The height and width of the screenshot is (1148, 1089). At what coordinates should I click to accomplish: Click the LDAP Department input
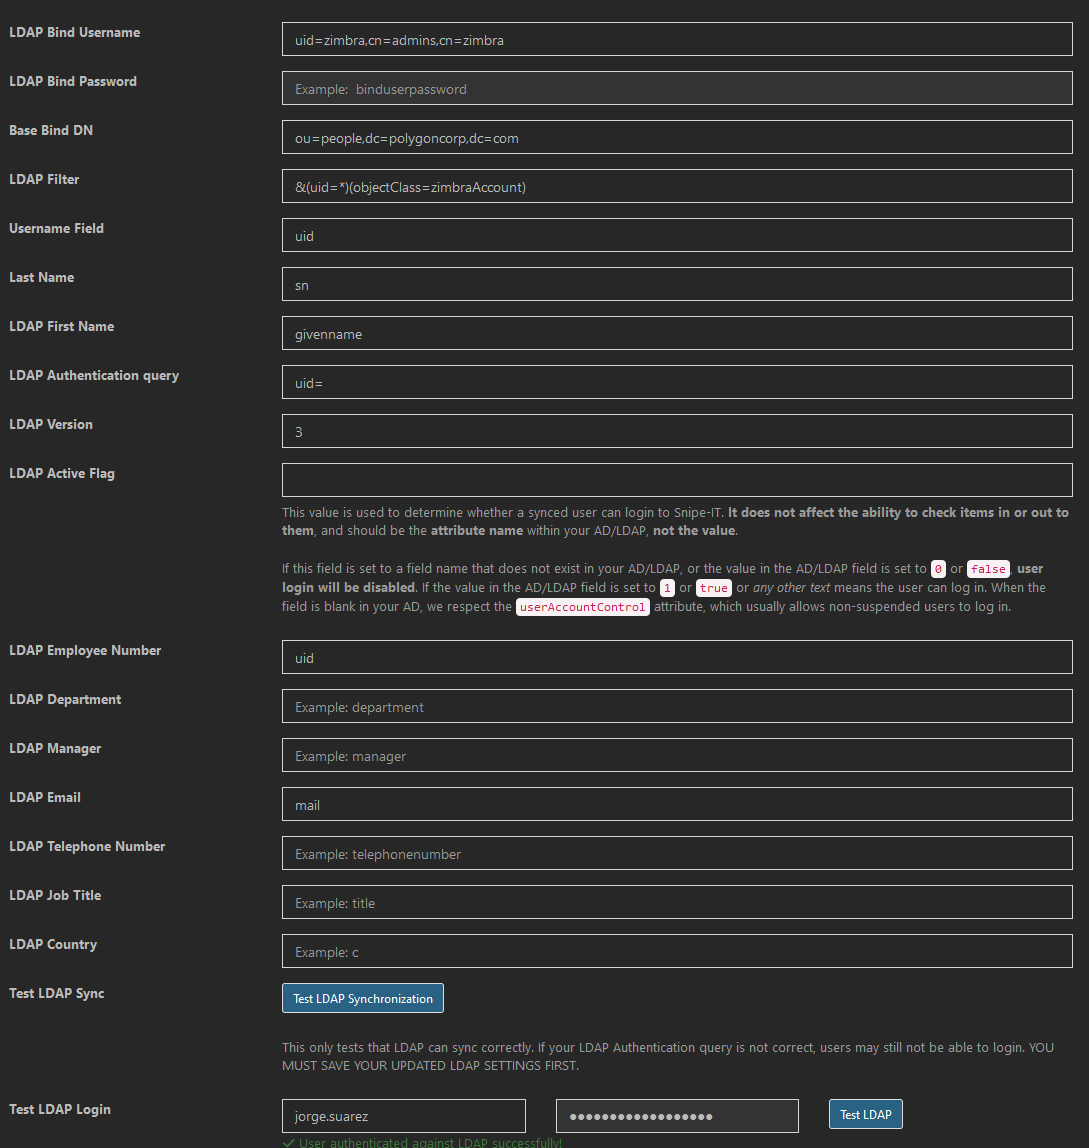tap(676, 705)
